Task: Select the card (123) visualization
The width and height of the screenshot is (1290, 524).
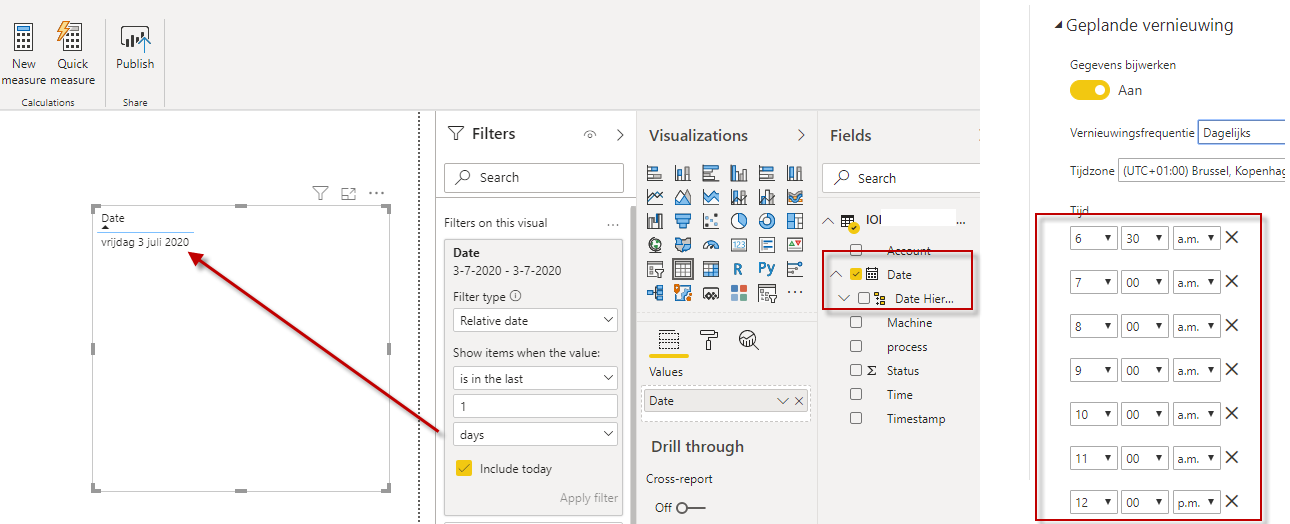Action: (739, 244)
